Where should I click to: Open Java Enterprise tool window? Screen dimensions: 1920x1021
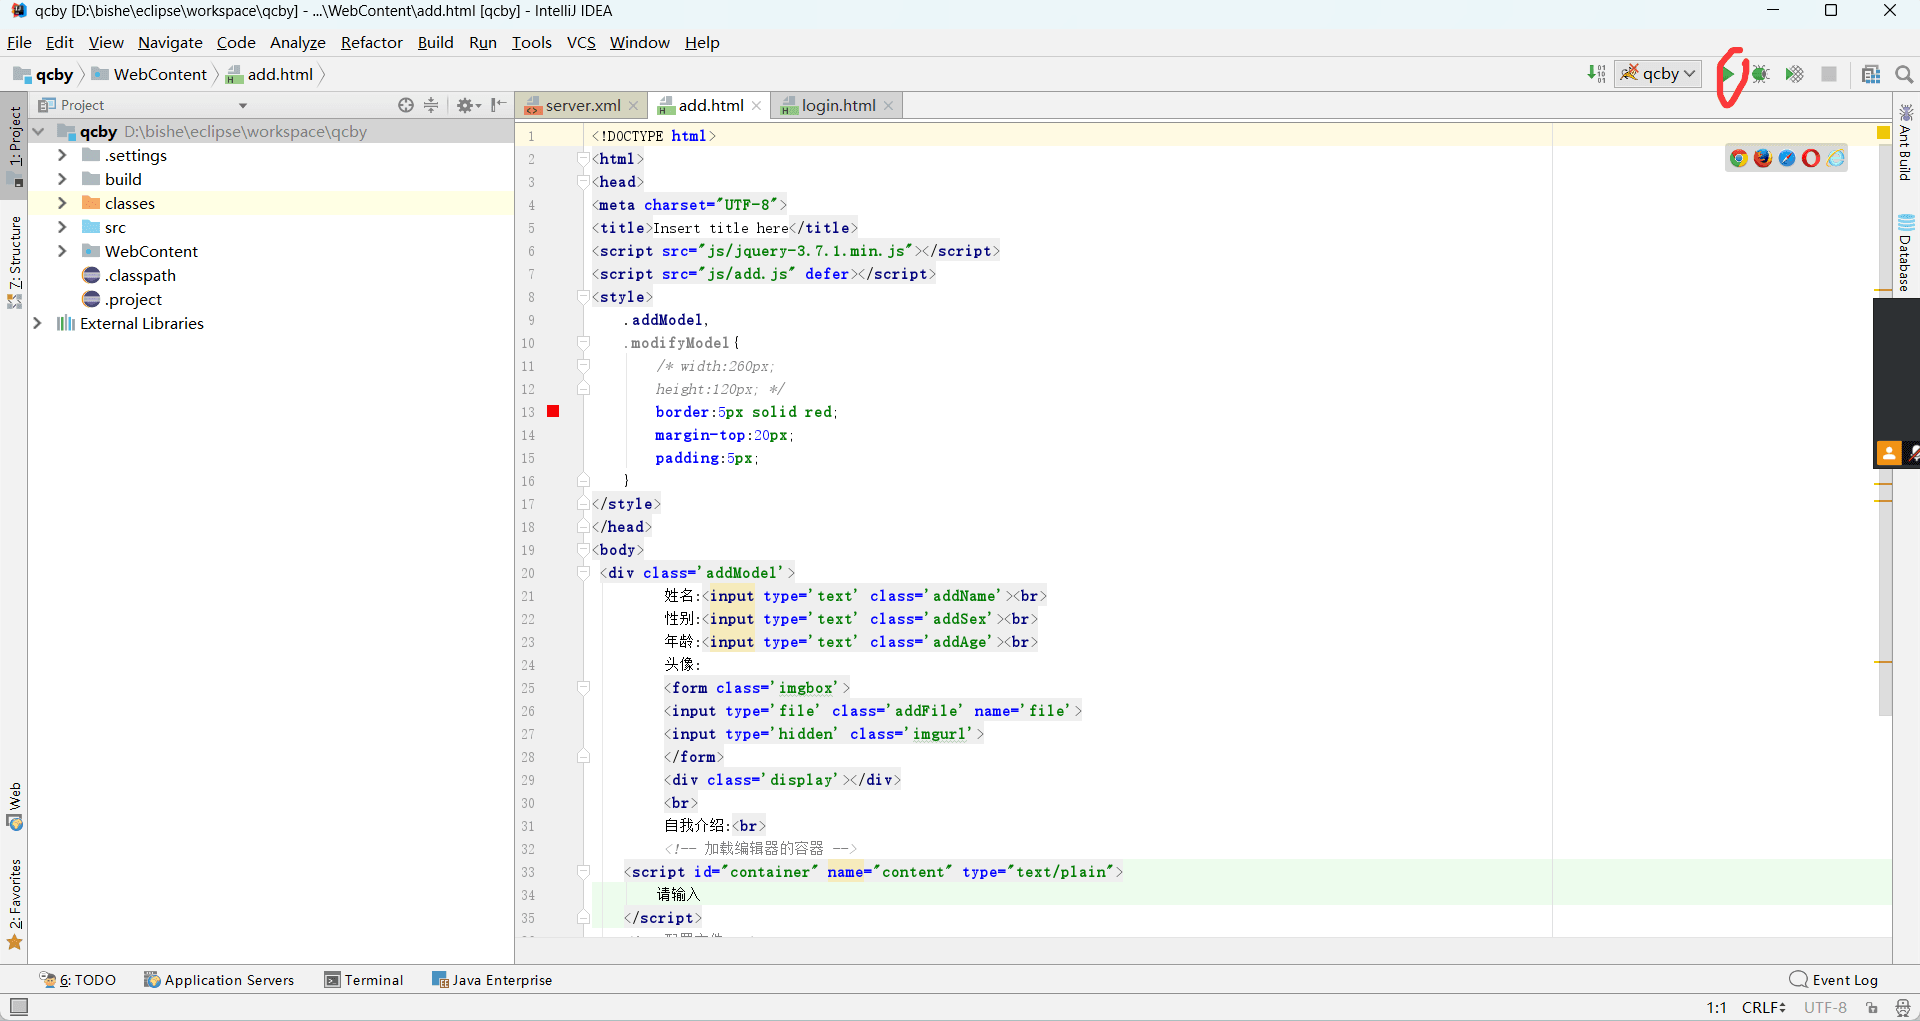tap(492, 980)
